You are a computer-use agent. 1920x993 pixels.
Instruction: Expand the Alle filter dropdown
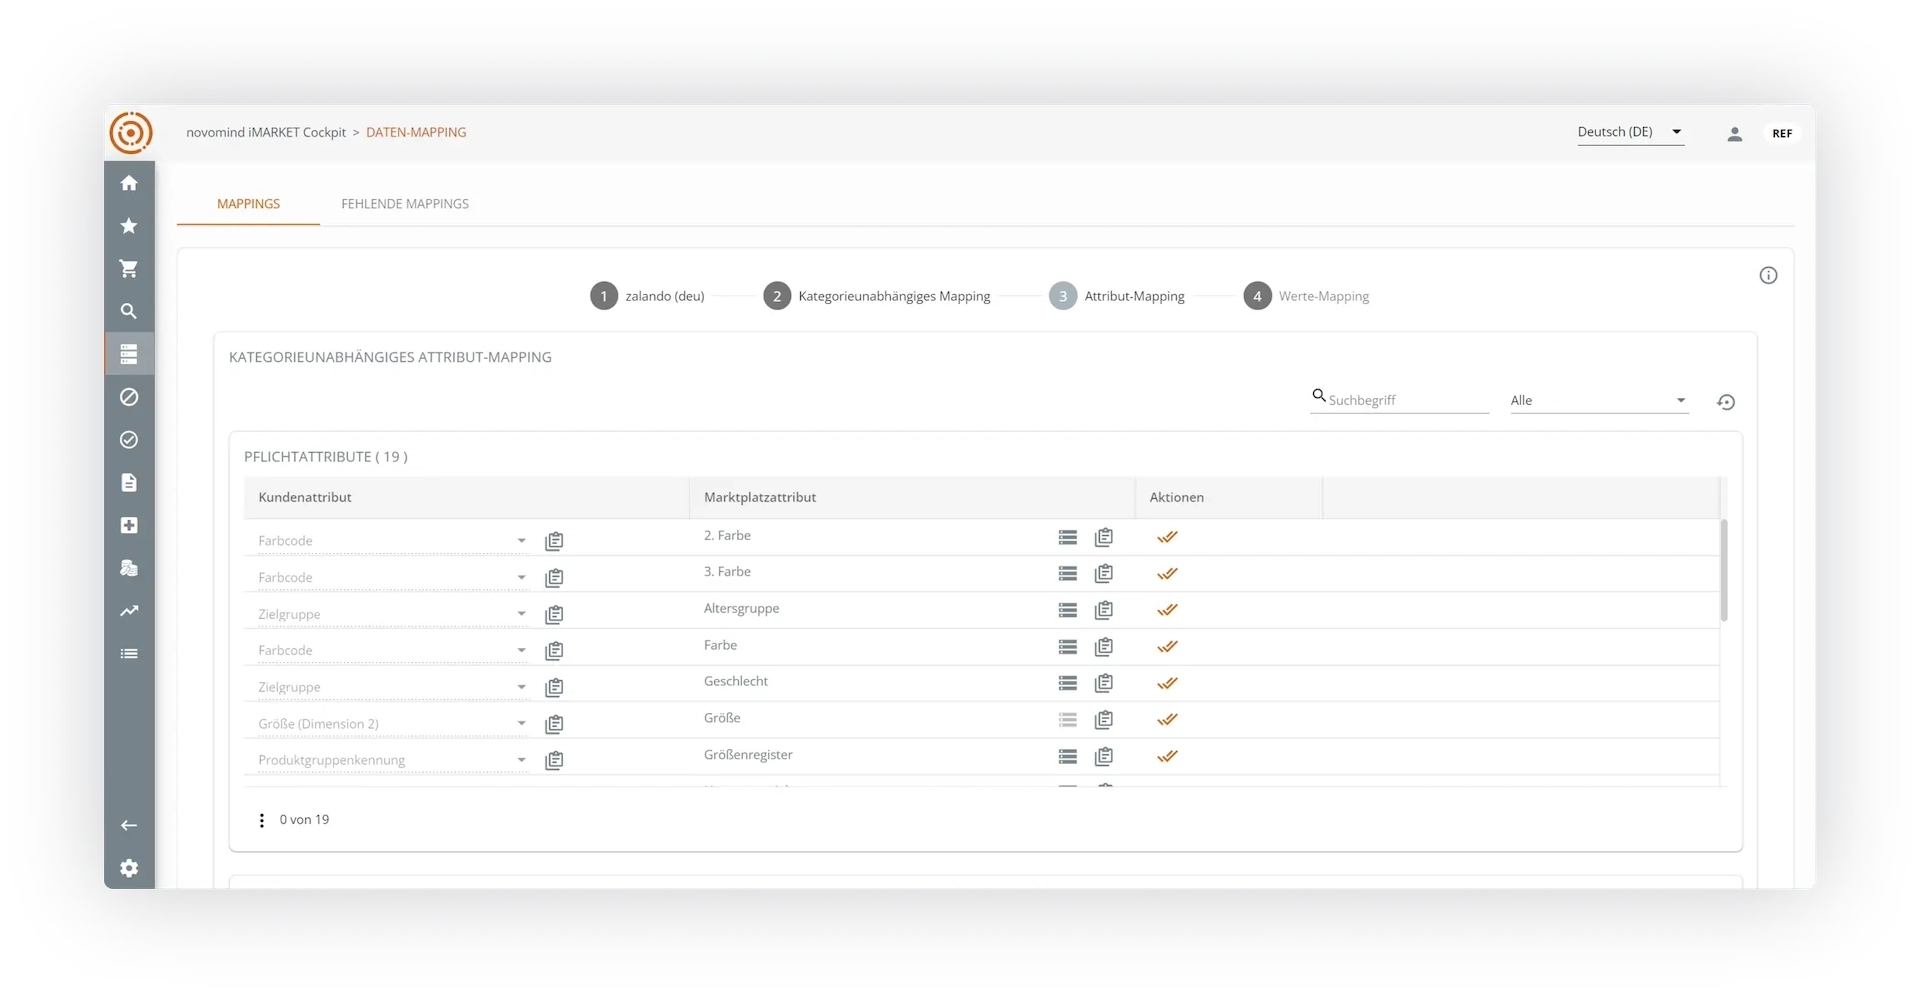pyautogui.click(x=1598, y=400)
